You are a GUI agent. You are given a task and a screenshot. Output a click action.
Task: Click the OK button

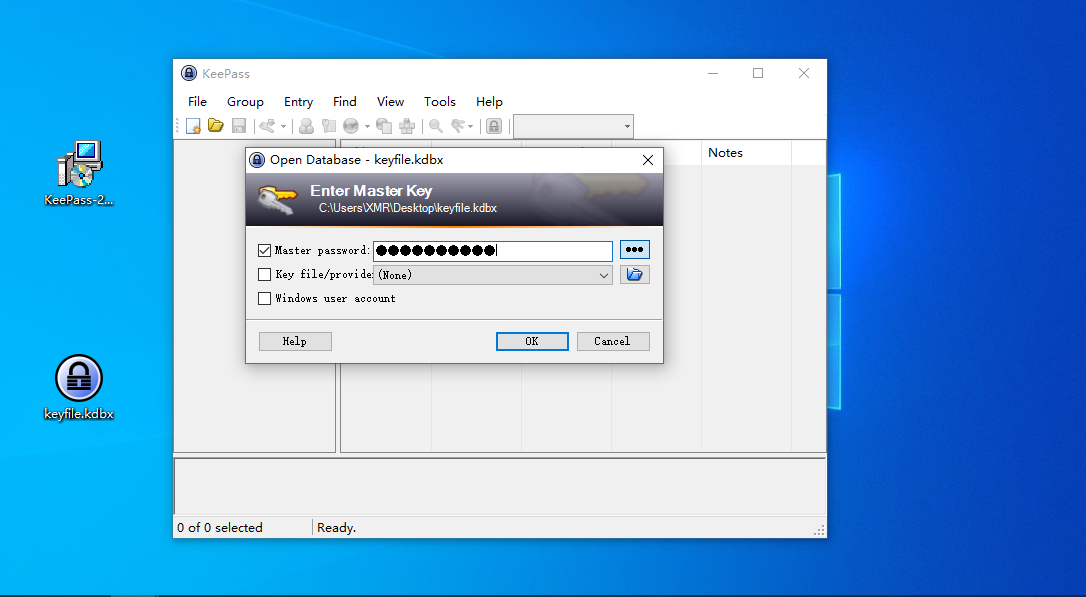click(532, 341)
